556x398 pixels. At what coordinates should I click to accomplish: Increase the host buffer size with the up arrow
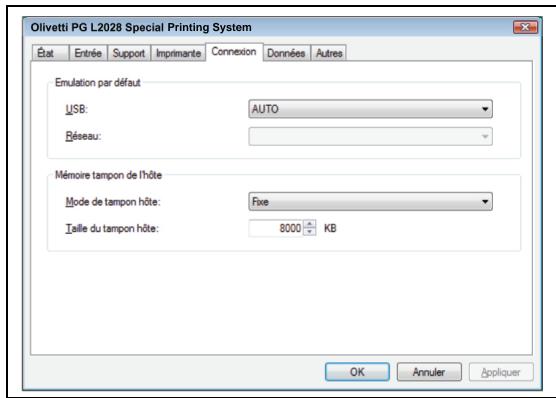tap(310, 224)
